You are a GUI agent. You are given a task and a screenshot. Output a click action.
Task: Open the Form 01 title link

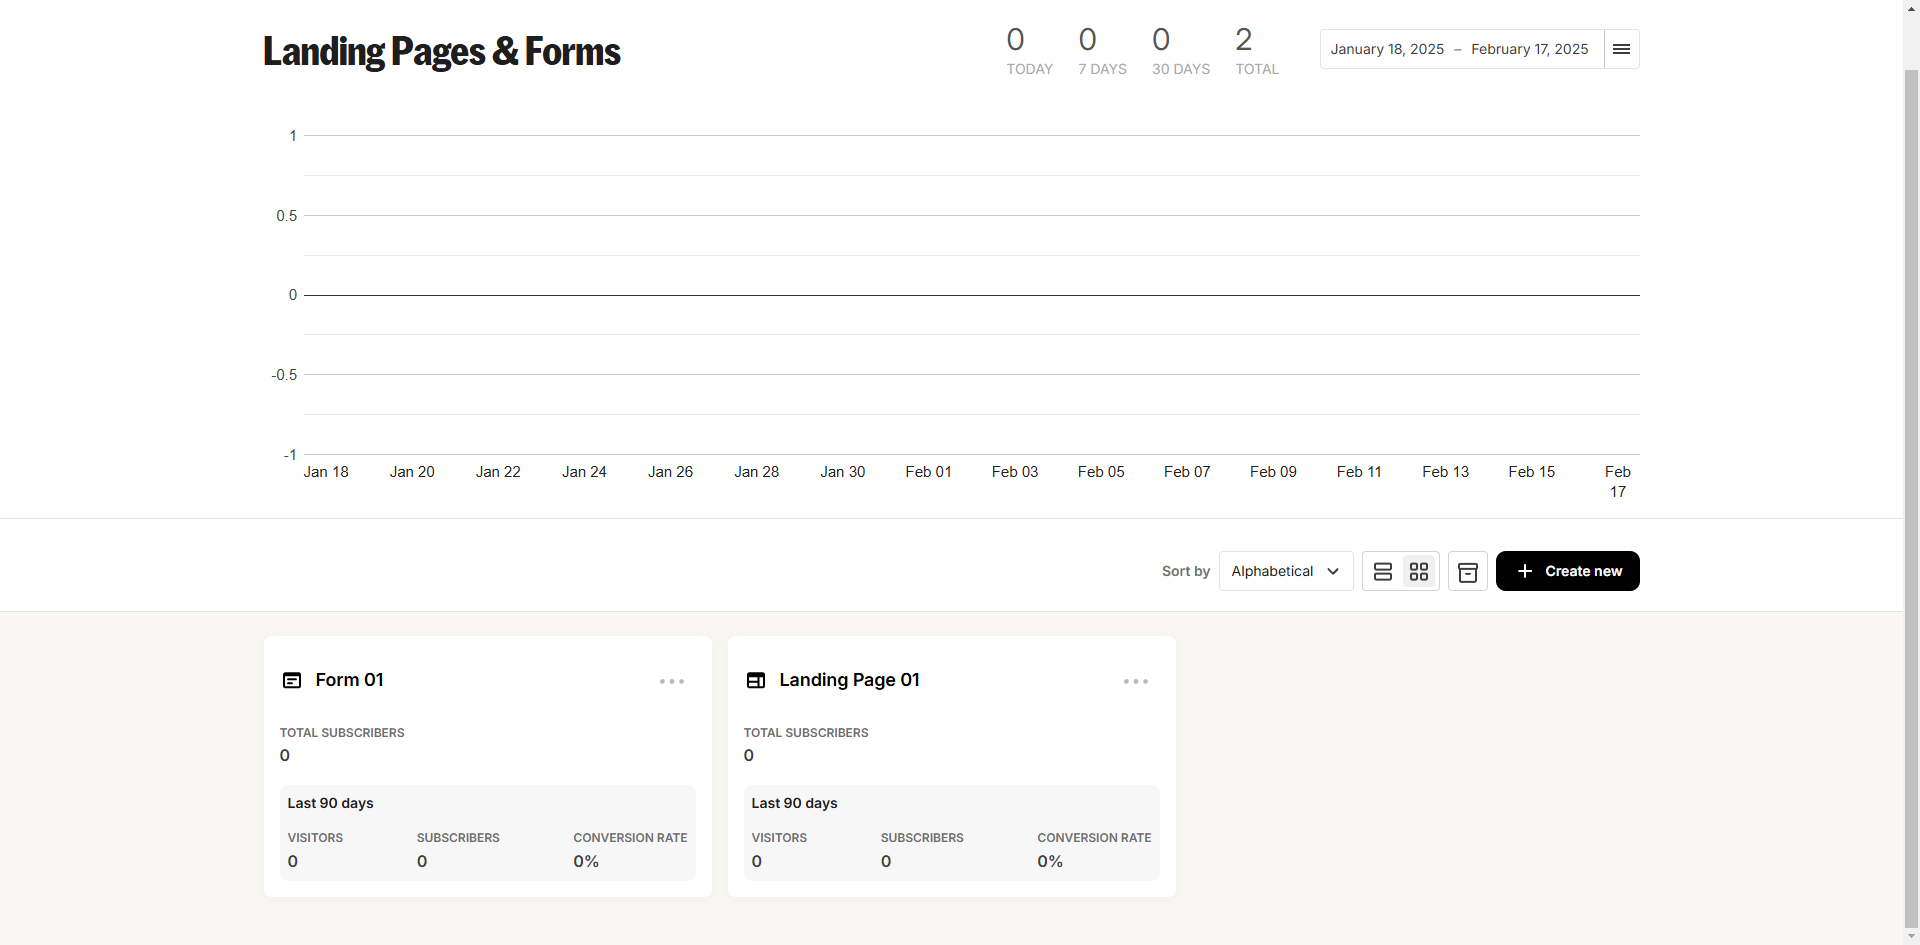click(349, 680)
